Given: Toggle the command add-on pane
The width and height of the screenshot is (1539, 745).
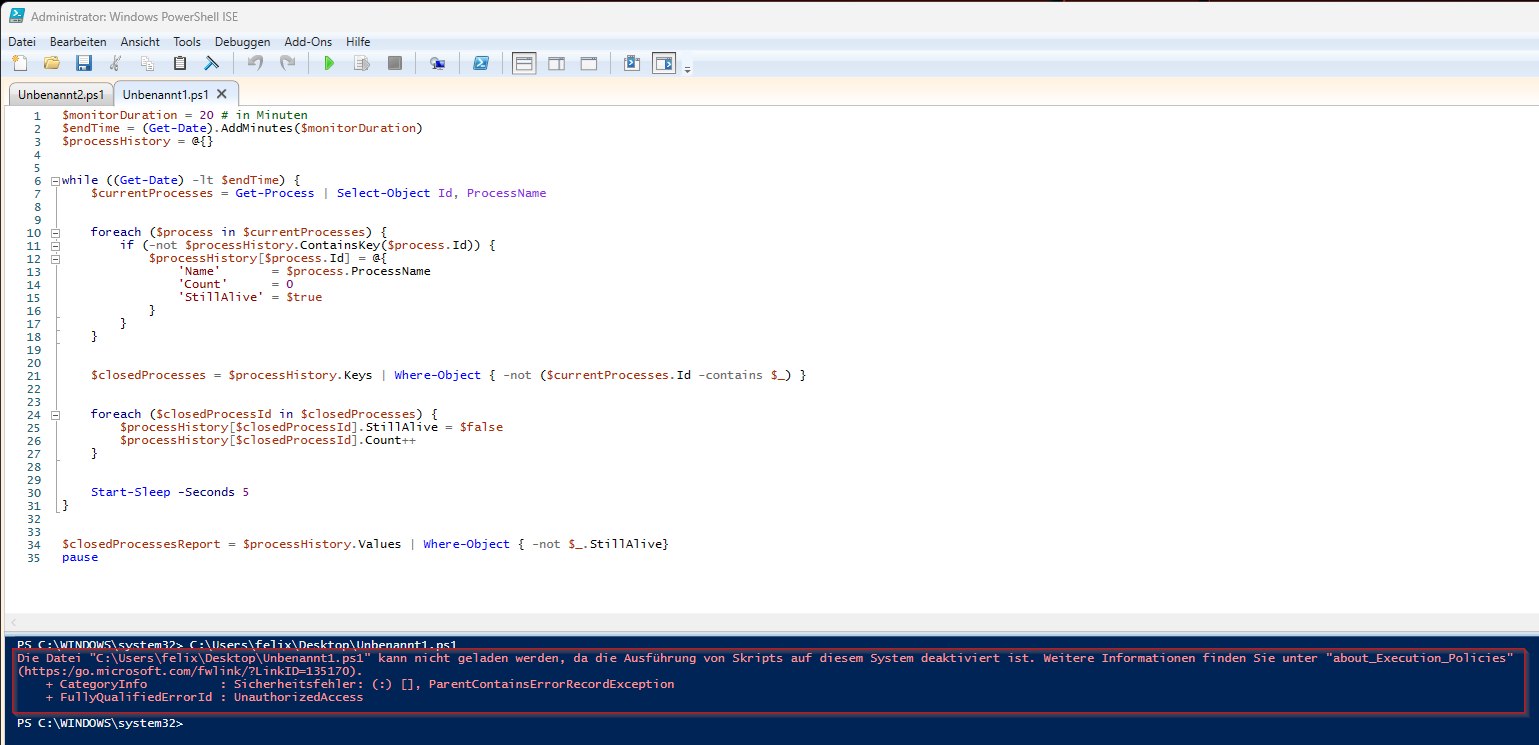Looking at the screenshot, I should click(664, 64).
